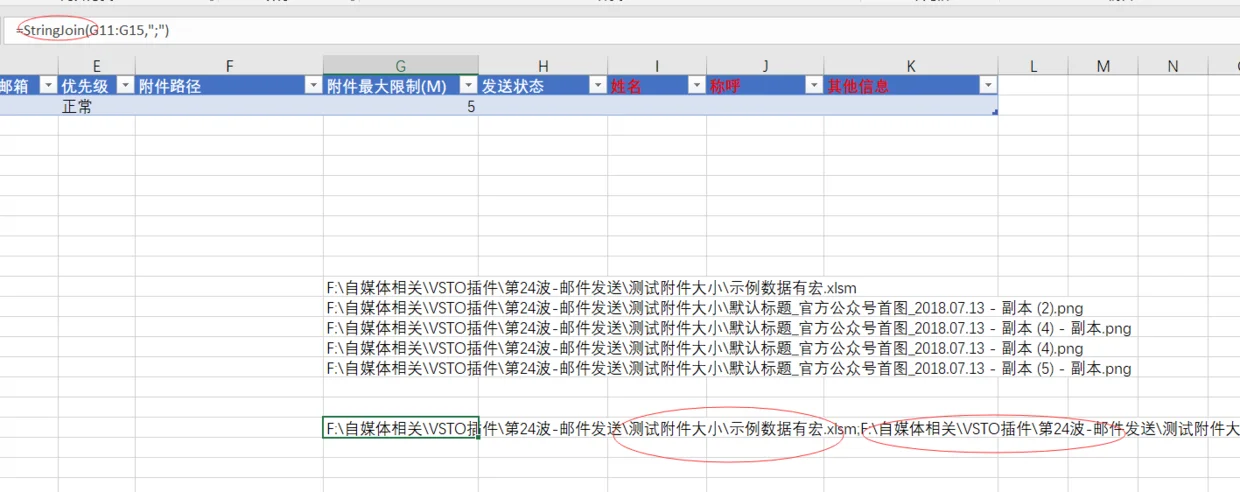Click the 附件最大限制(M) header cell
This screenshot has width=1240, height=492.
coord(401,86)
